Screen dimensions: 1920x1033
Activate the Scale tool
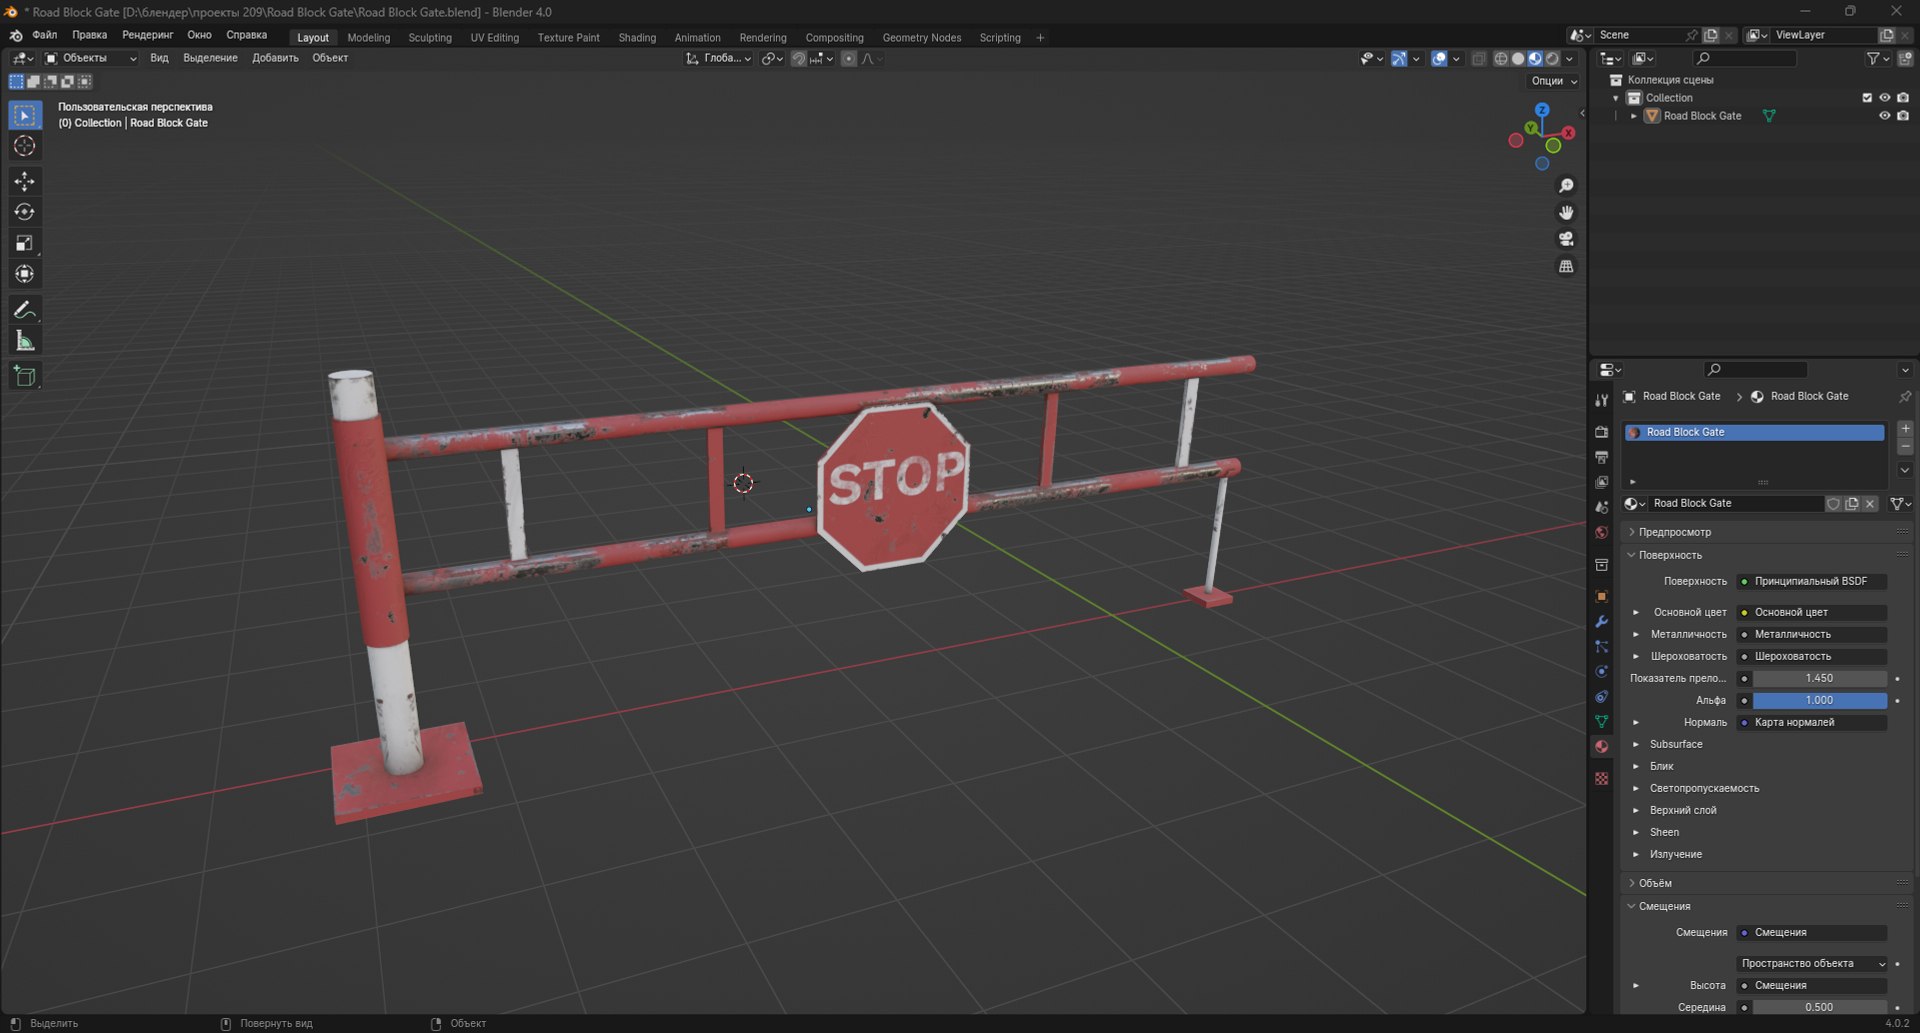tap(25, 243)
